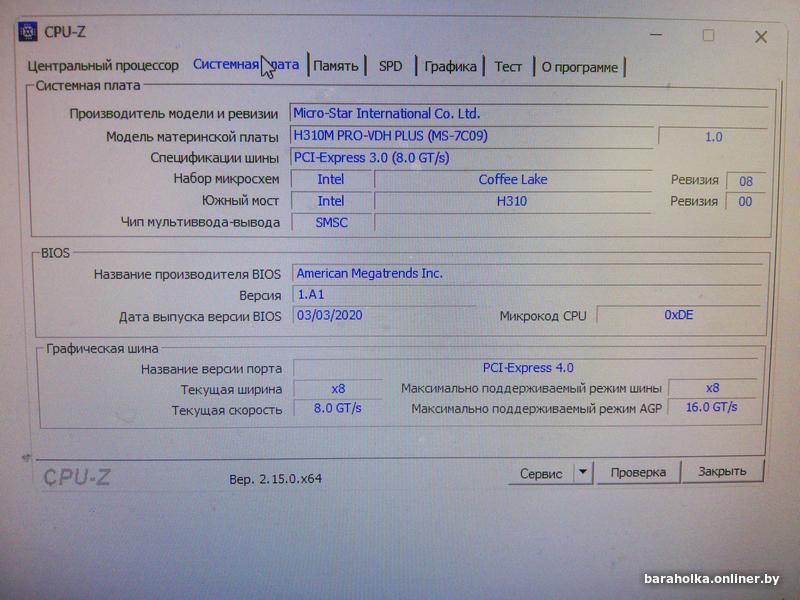Click the Сервис button
Image resolution: width=800 pixels, height=600 pixels.
541,473
